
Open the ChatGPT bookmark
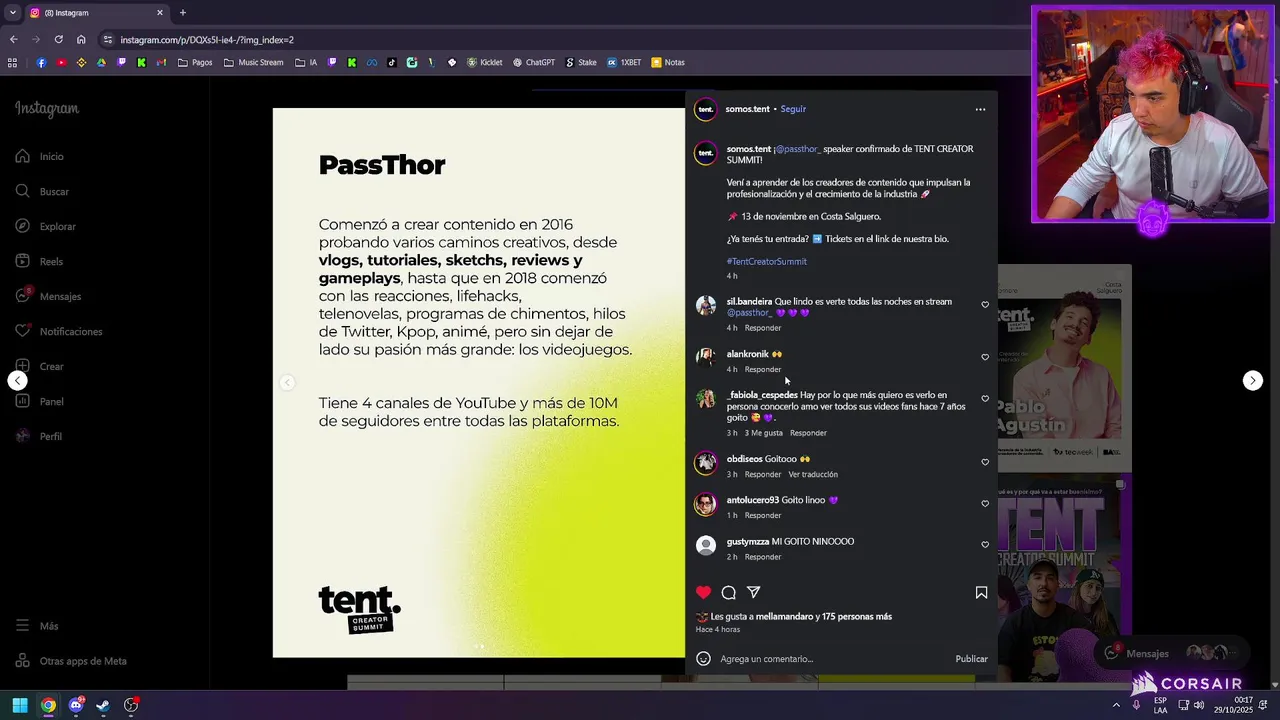pos(534,62)
